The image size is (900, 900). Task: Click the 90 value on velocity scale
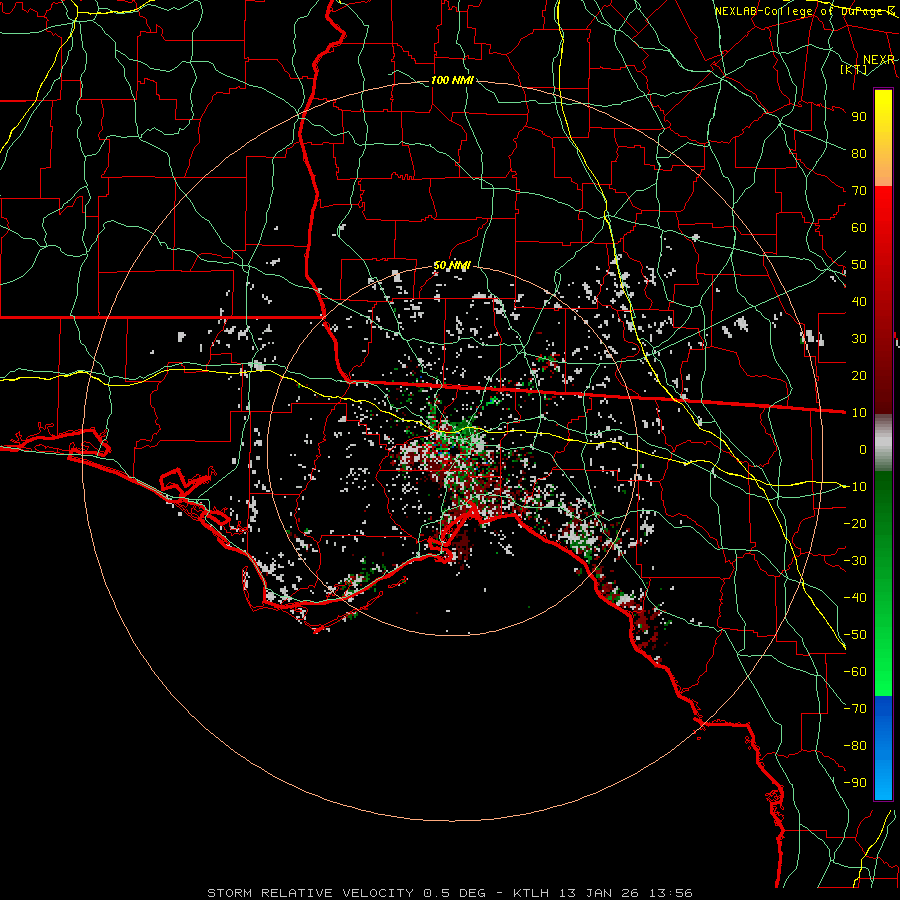(x=859, y=117)
